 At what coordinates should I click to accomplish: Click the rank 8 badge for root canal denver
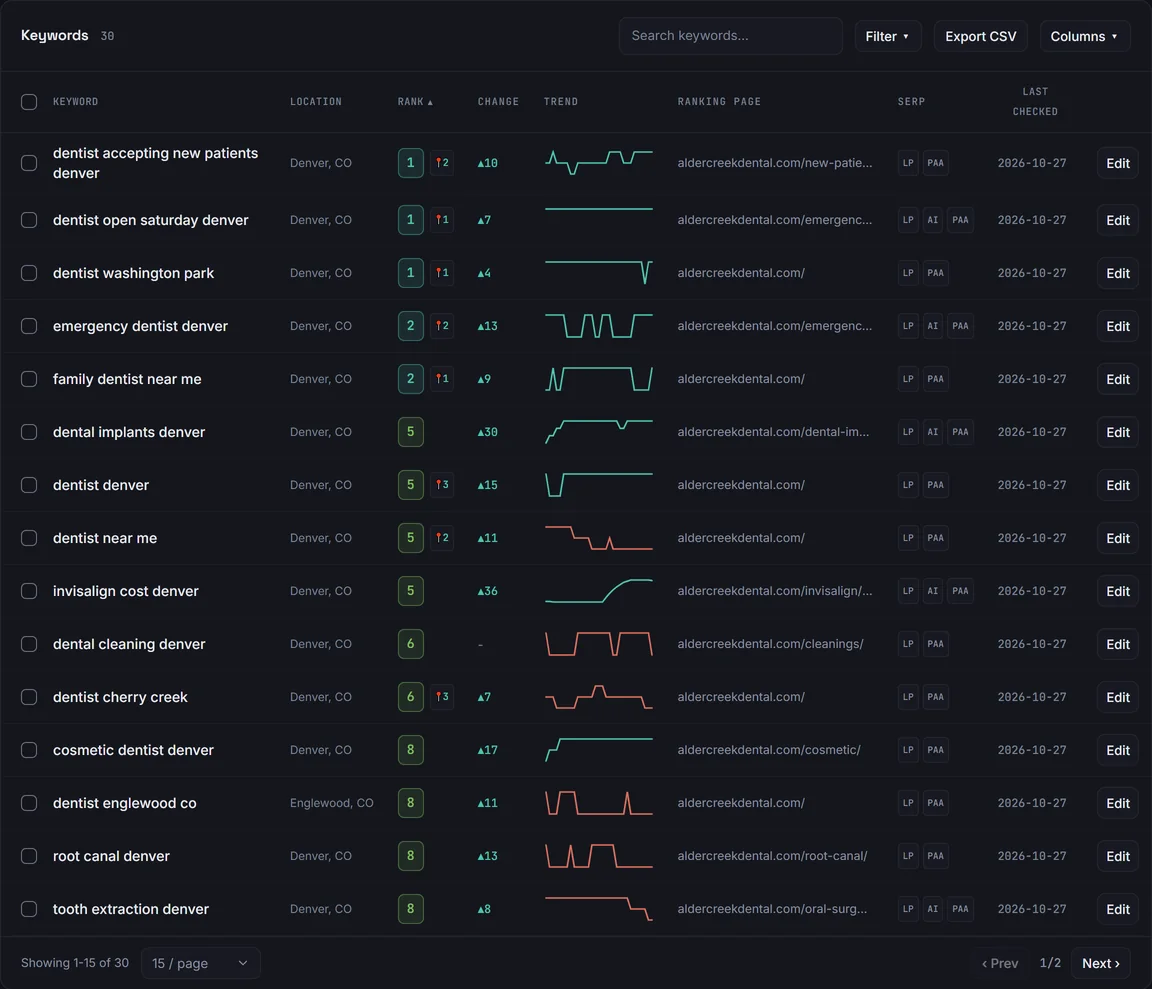[x=411, y=856]
